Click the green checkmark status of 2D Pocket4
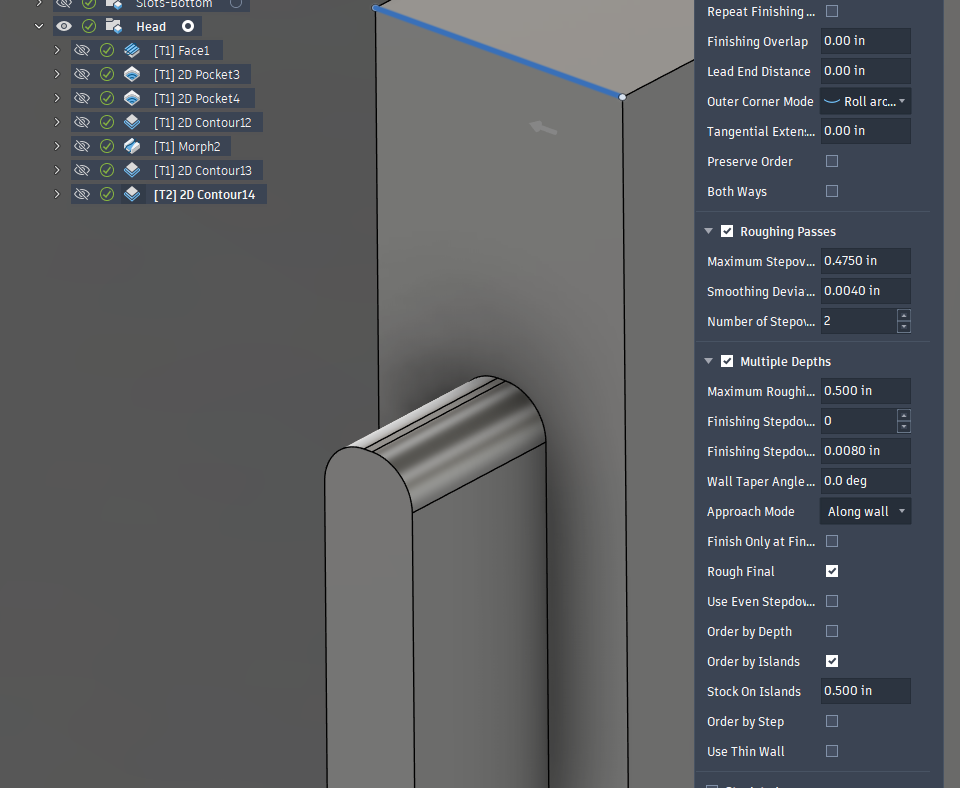Image resolution: width=960 pixels, height=788 pixels. 107,98
